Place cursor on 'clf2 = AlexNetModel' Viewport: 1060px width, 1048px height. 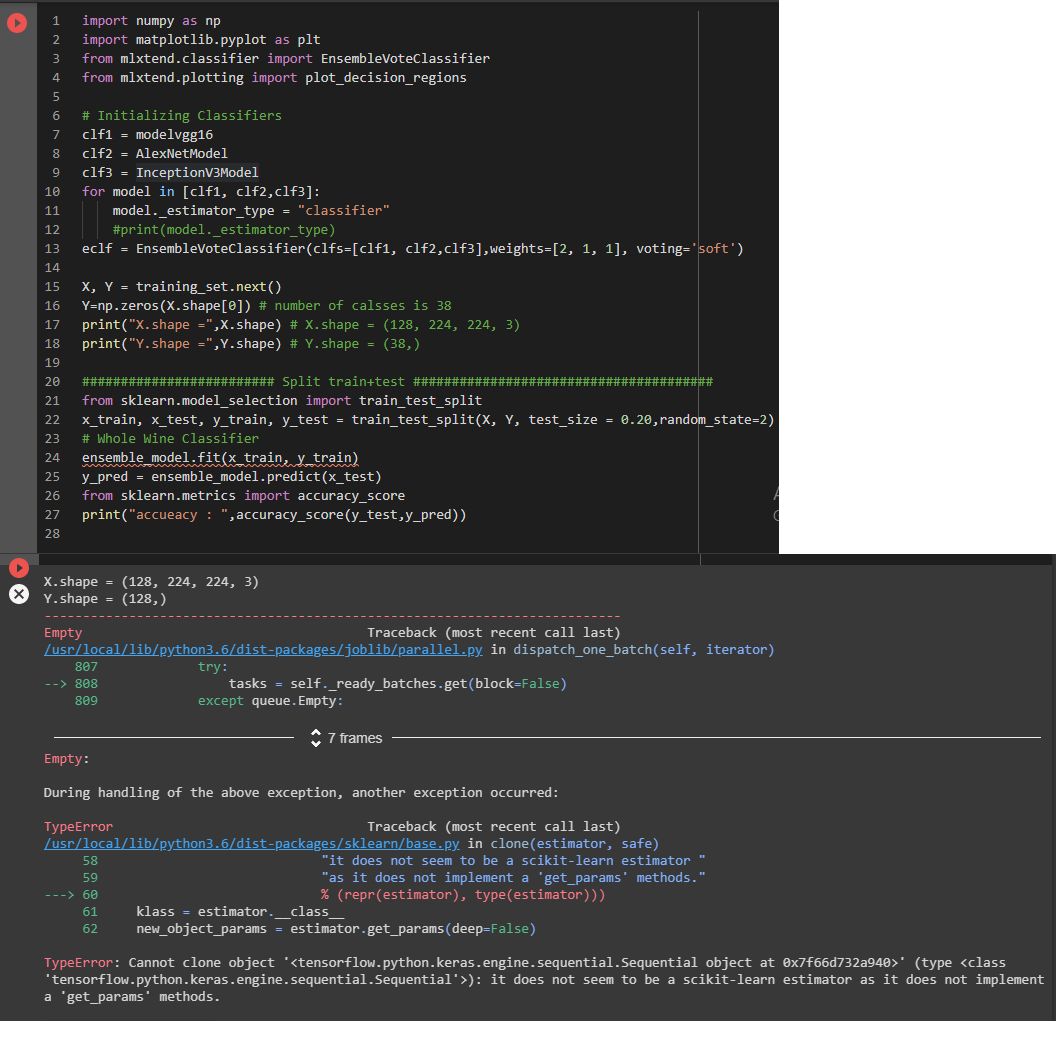pyautogui.click(x=155, y=153)
